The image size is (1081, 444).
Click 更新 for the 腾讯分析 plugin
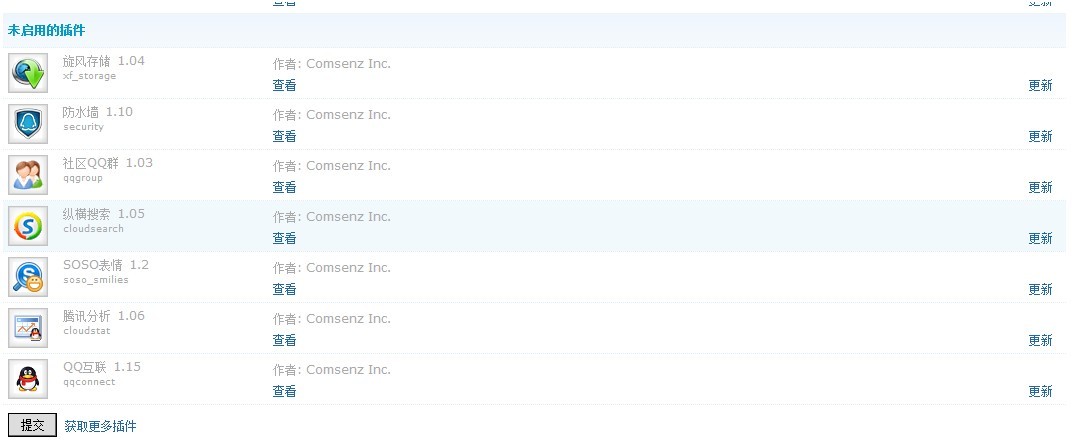1040,341
